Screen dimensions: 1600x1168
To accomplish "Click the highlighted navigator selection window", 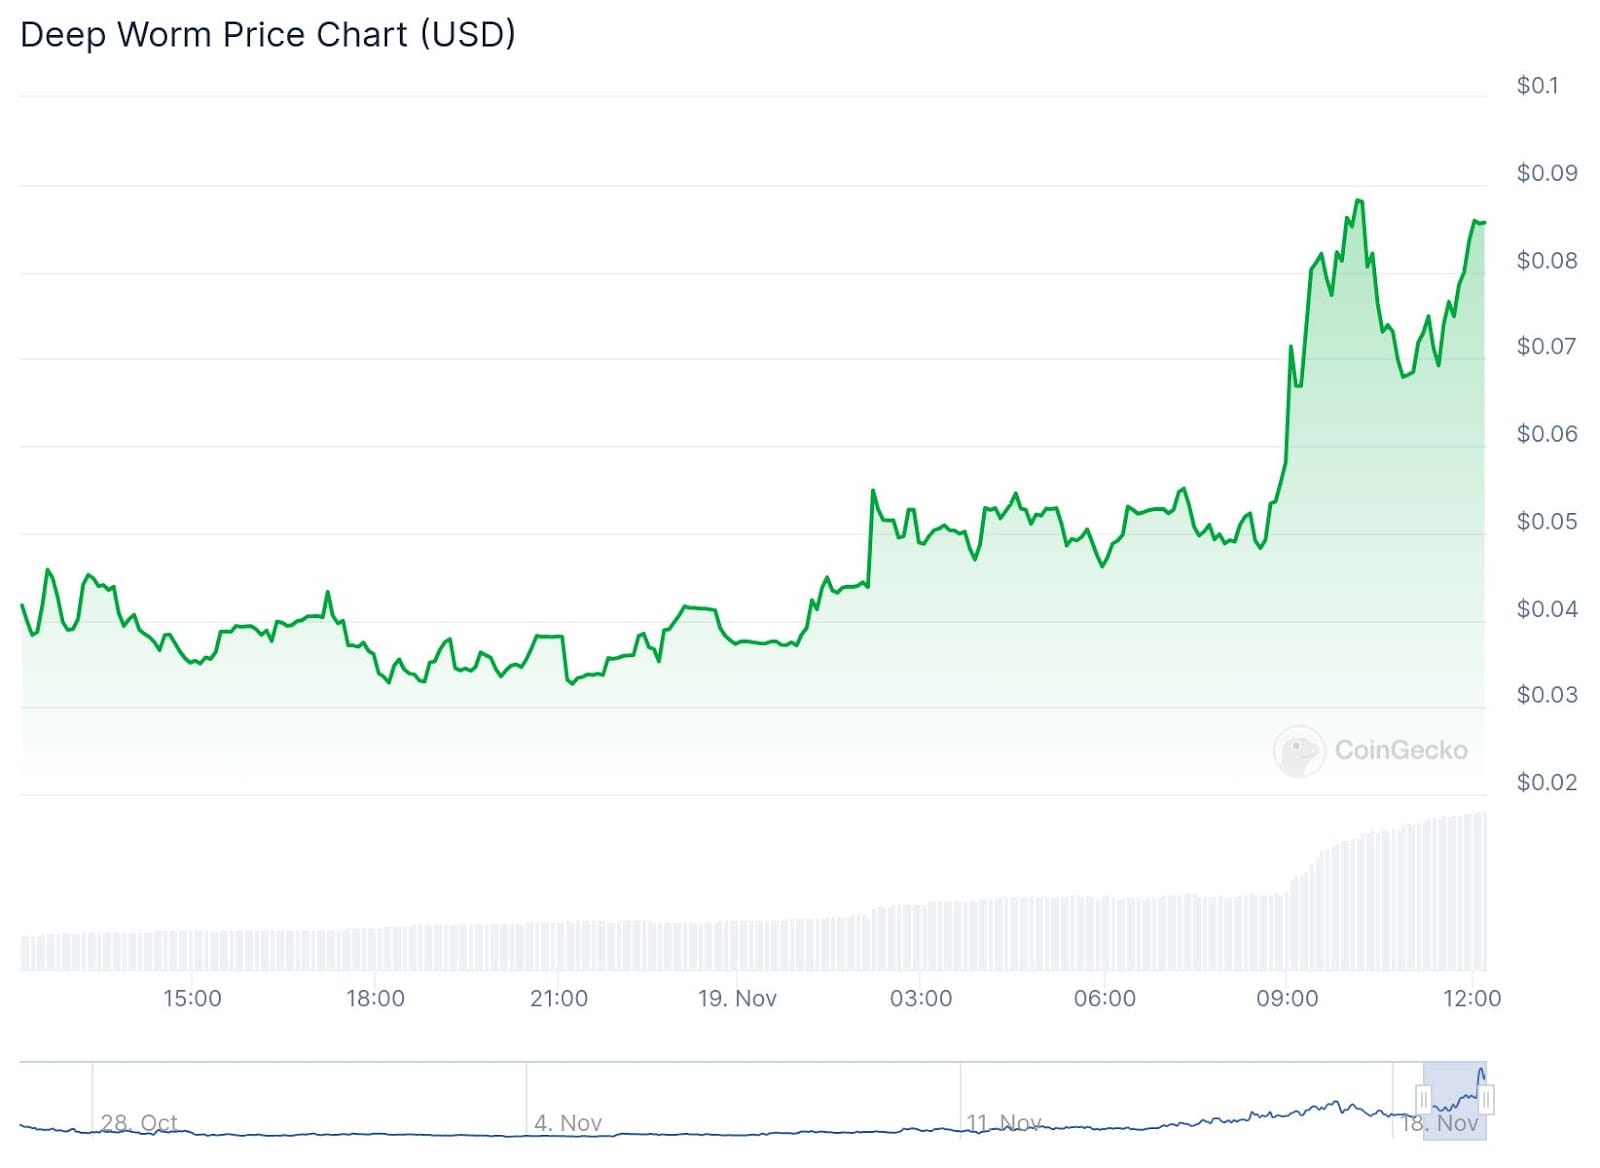I will [x=1455, y=1100].
